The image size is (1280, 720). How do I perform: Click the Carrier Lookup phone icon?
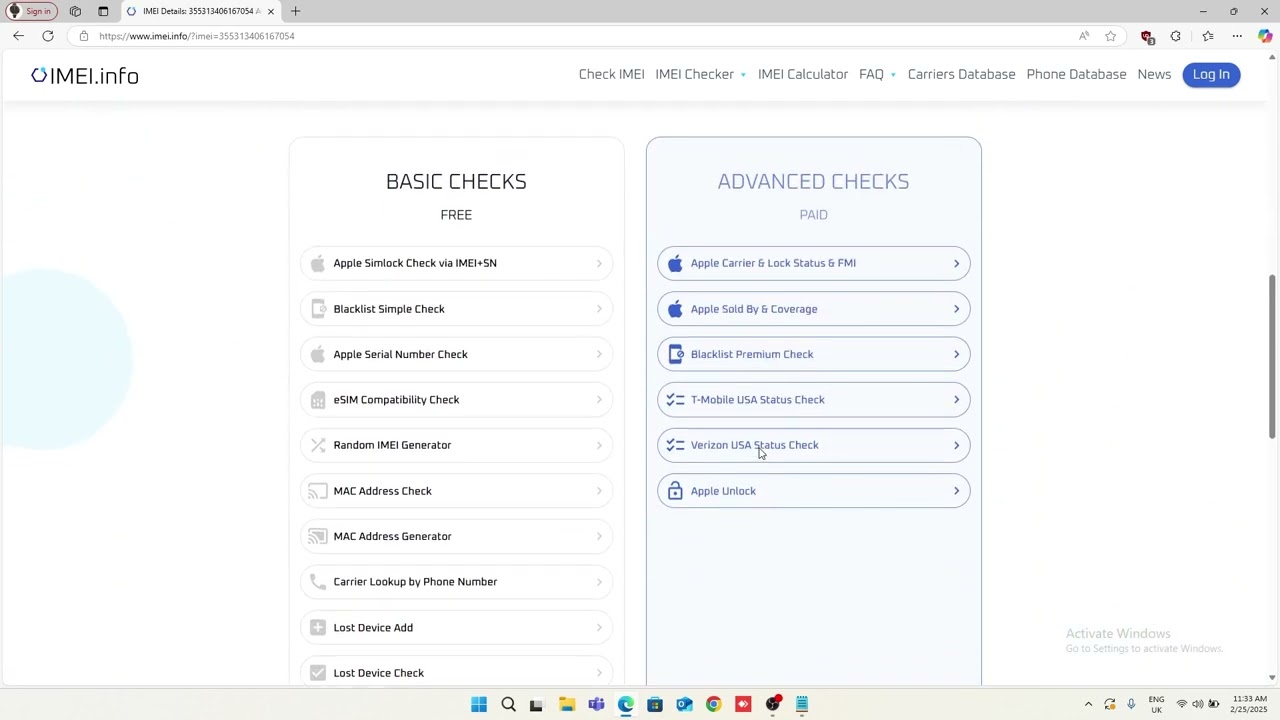point(318,582)
